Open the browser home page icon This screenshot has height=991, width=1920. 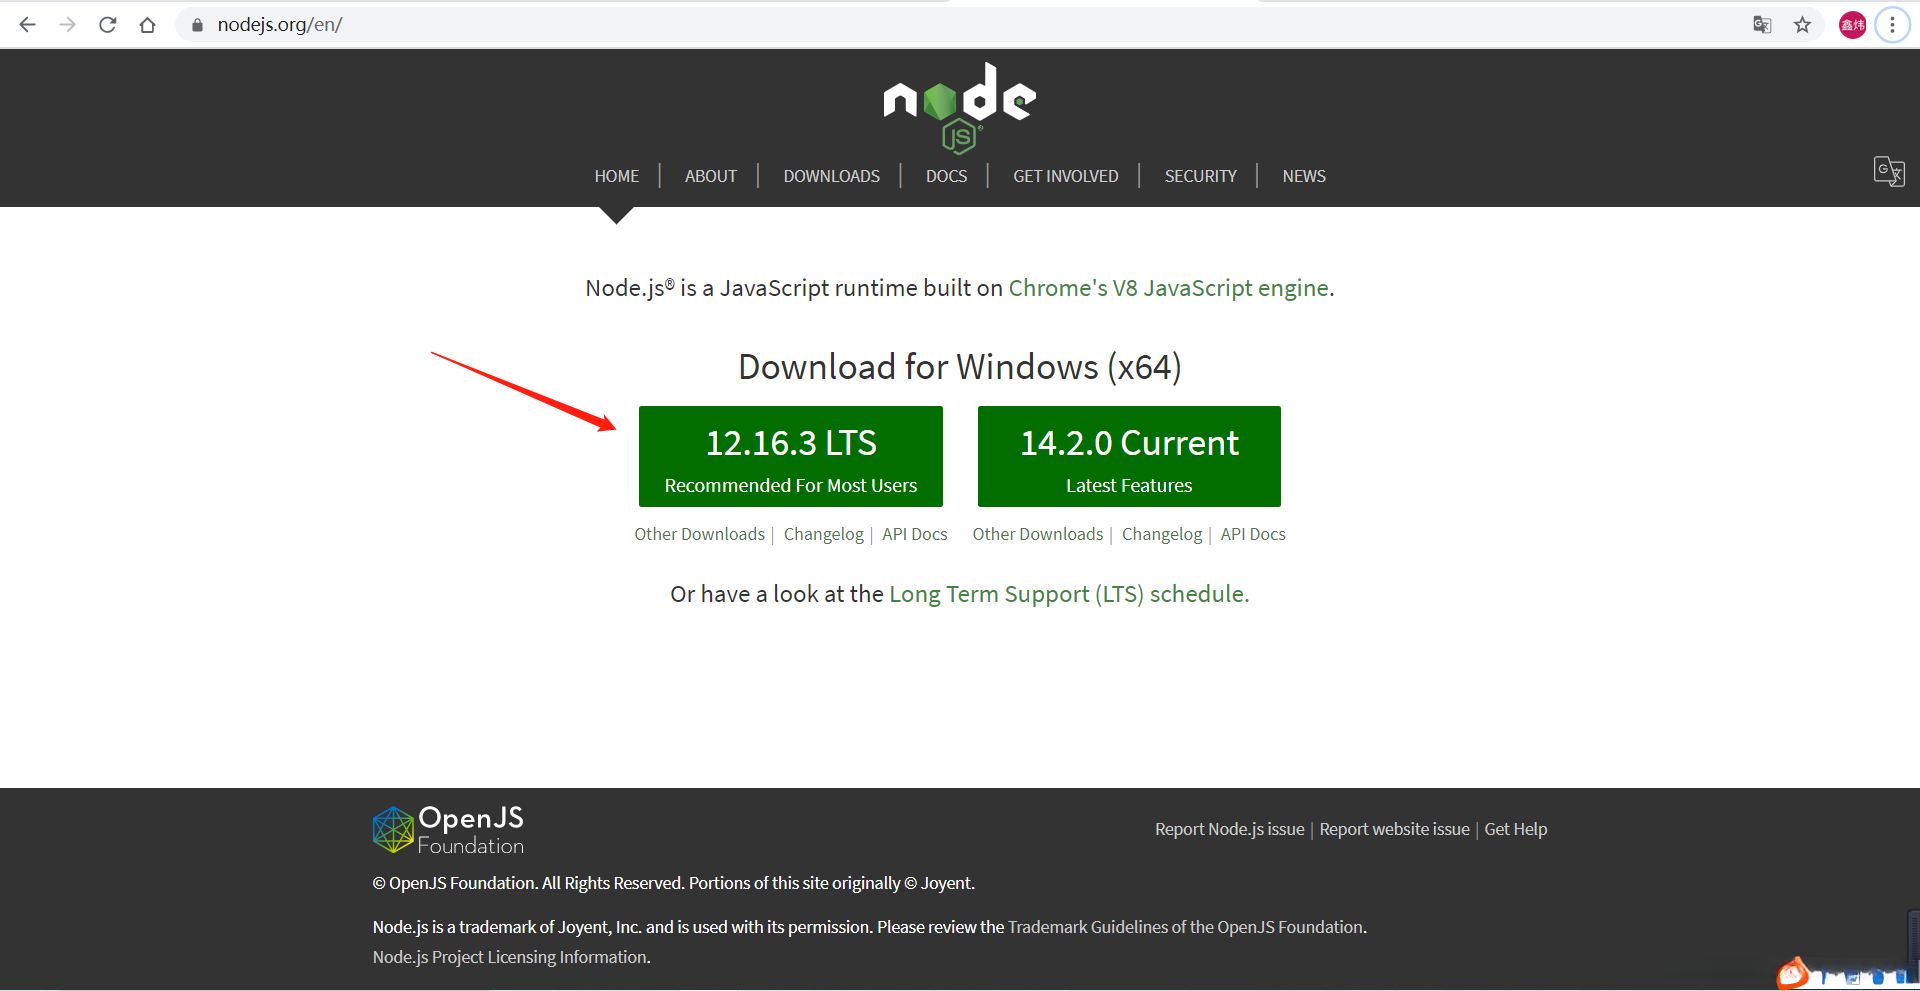148,25
